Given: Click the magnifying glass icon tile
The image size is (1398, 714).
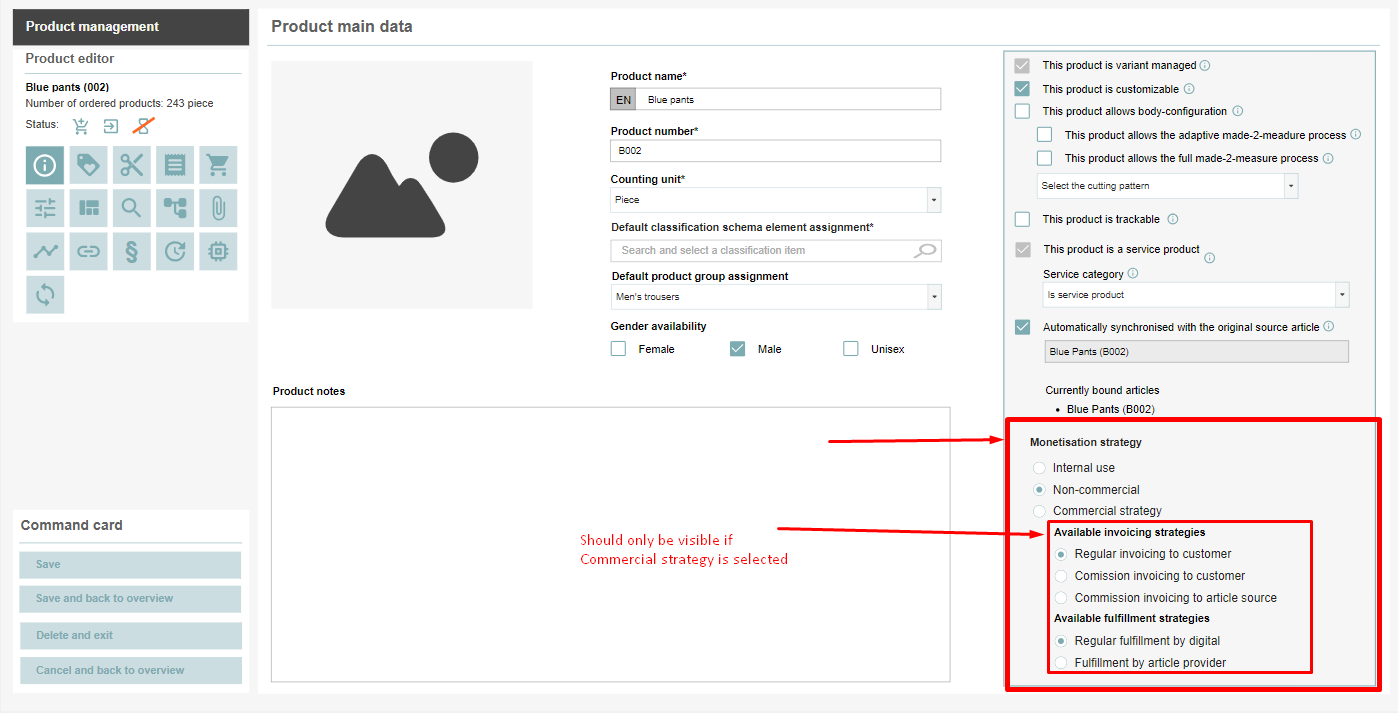Looking at the screenshot, I should coord(132,208).
